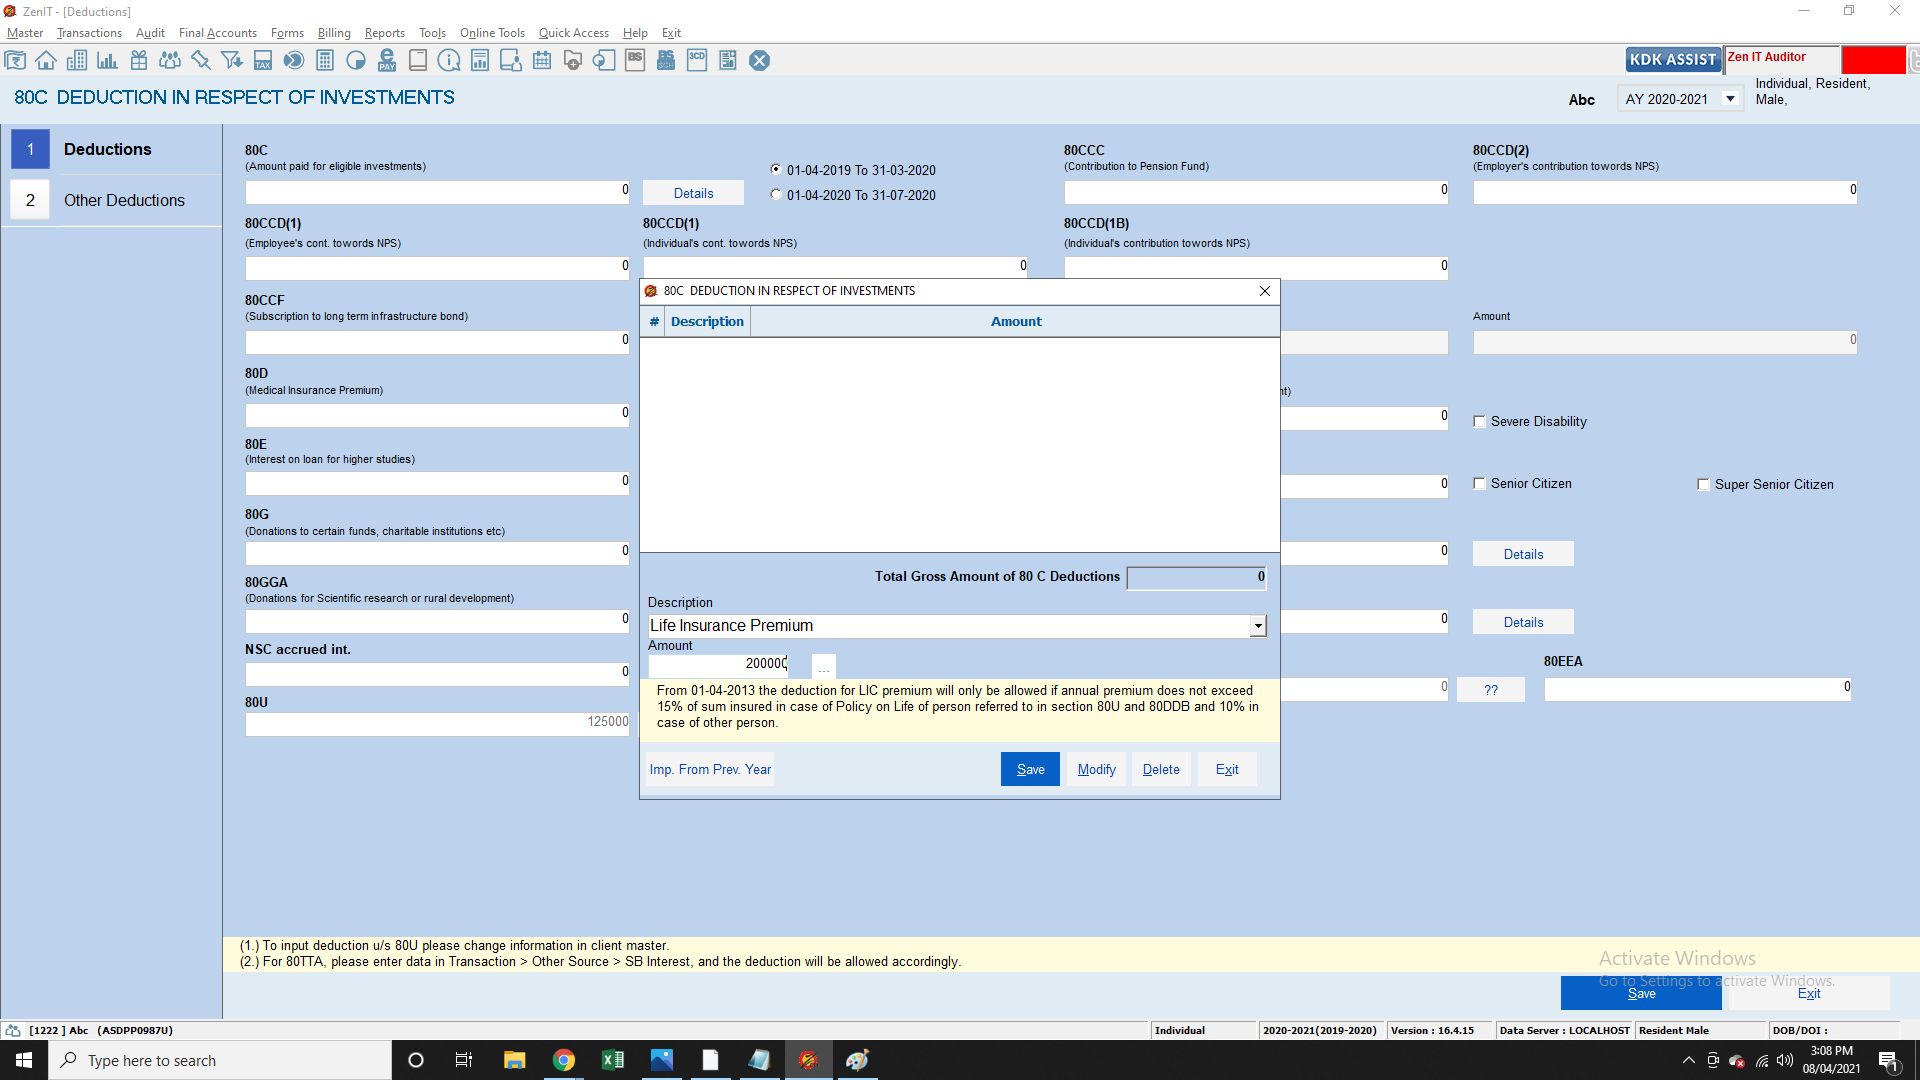The width and height of the screenshot is (1920, 1080).
Task: Click the home icon in toolbar
Action: point(46,61)
